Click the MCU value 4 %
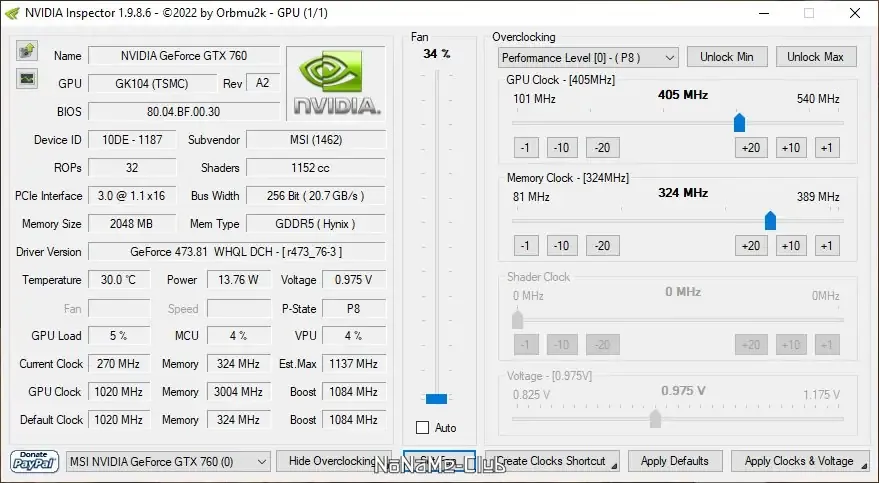879x483 pixels. [239, 336]
